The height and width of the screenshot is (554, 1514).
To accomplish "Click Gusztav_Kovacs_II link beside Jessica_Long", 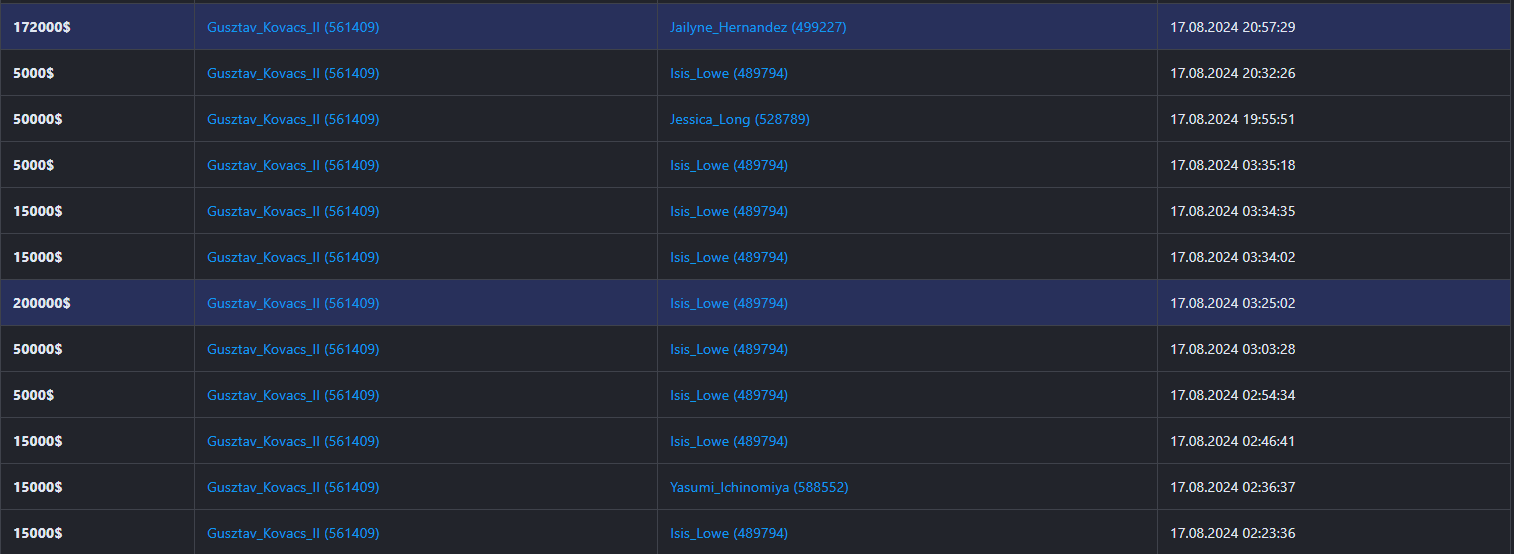I will 292,119.
